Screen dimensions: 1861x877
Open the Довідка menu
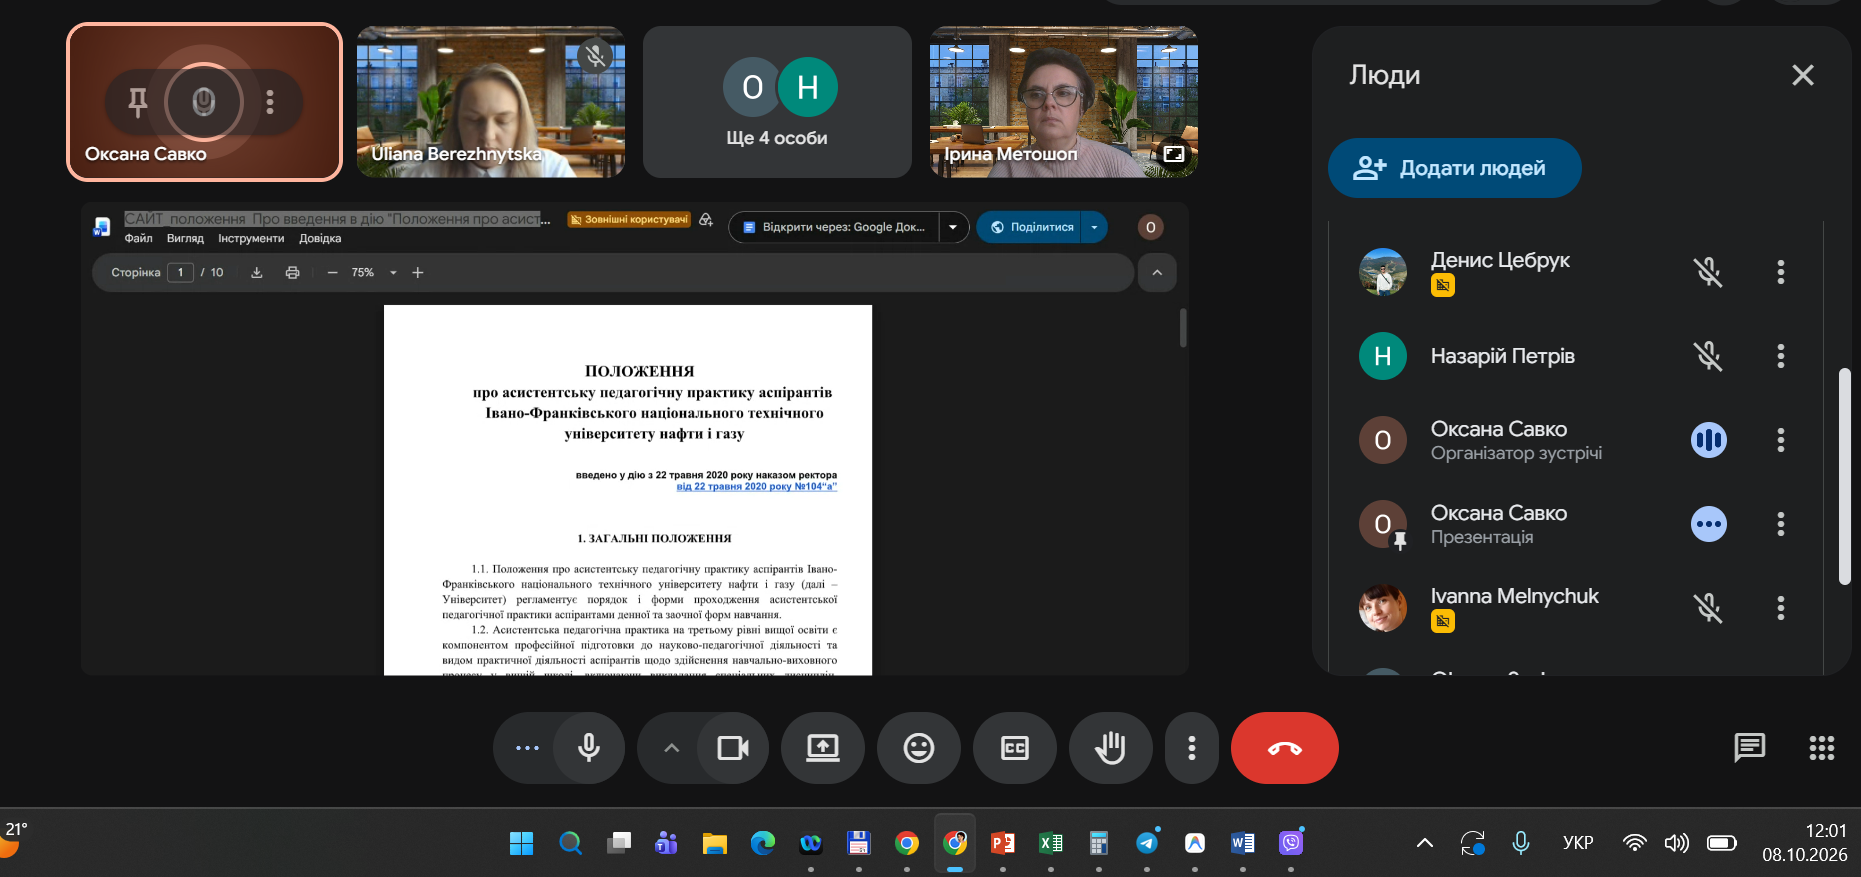point(320,238)
